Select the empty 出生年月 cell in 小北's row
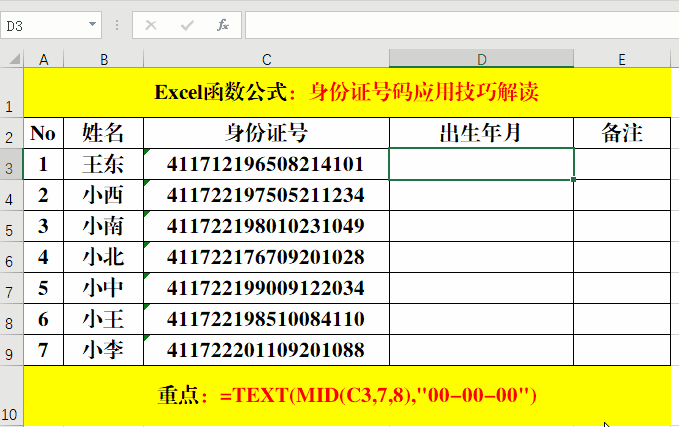The width and height of the screenshot is (679, 427). [x=482, y=257]
